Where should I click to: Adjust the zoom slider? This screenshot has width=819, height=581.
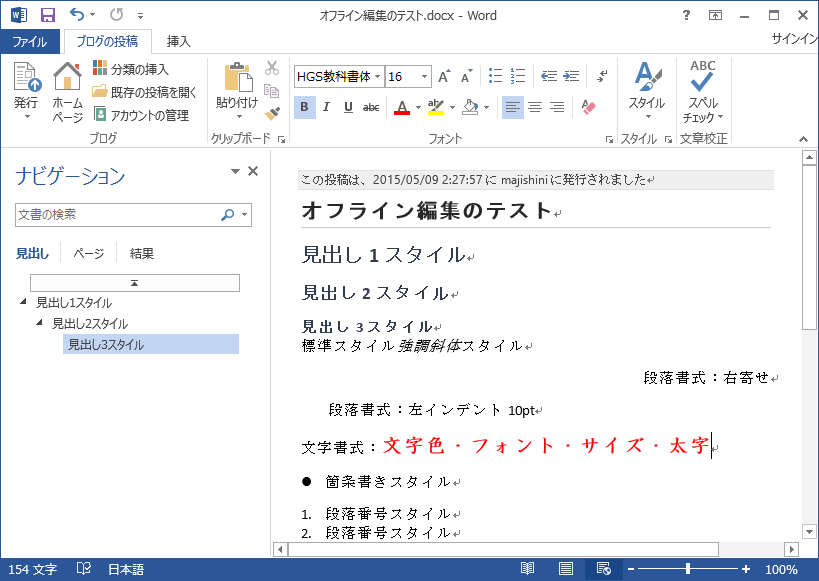pos(686,568)
